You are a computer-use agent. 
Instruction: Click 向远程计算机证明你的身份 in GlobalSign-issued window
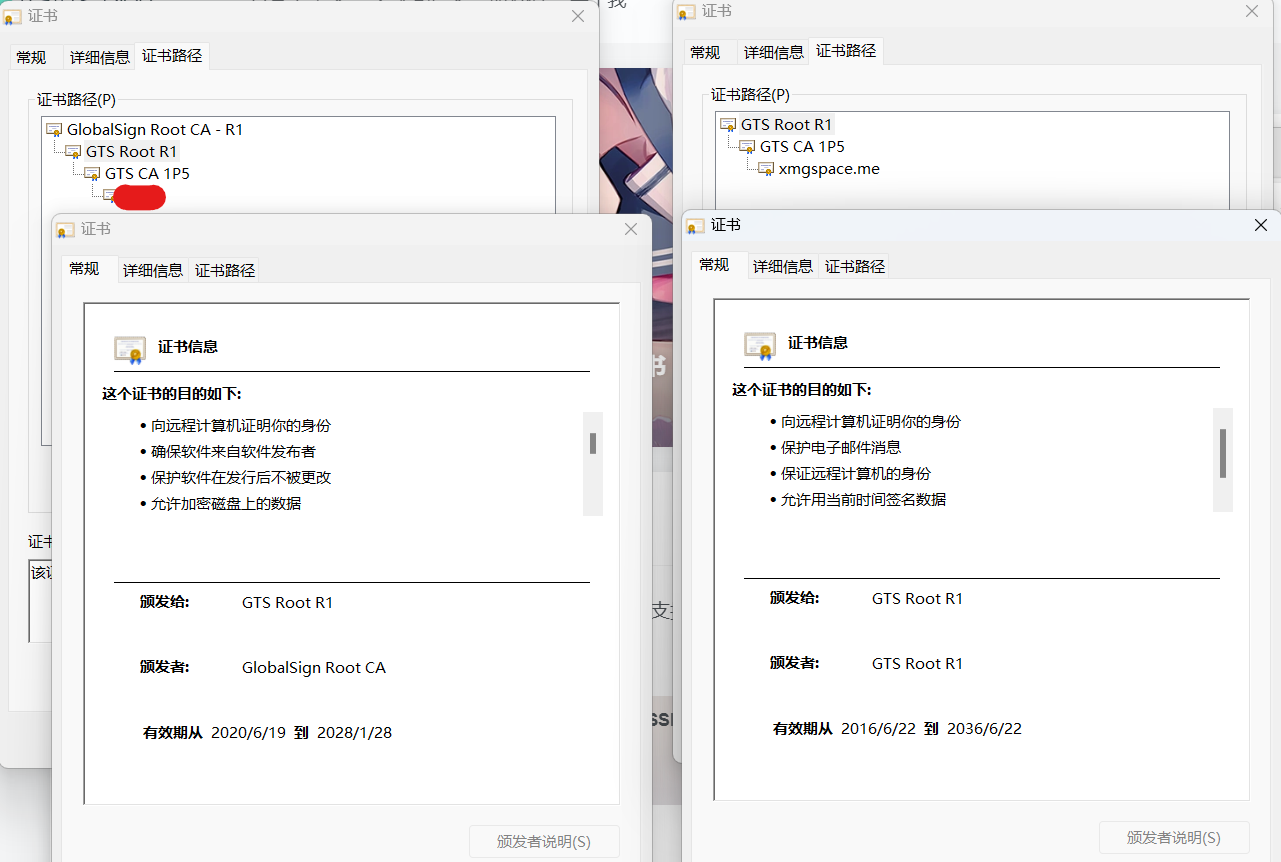(241, 426)
